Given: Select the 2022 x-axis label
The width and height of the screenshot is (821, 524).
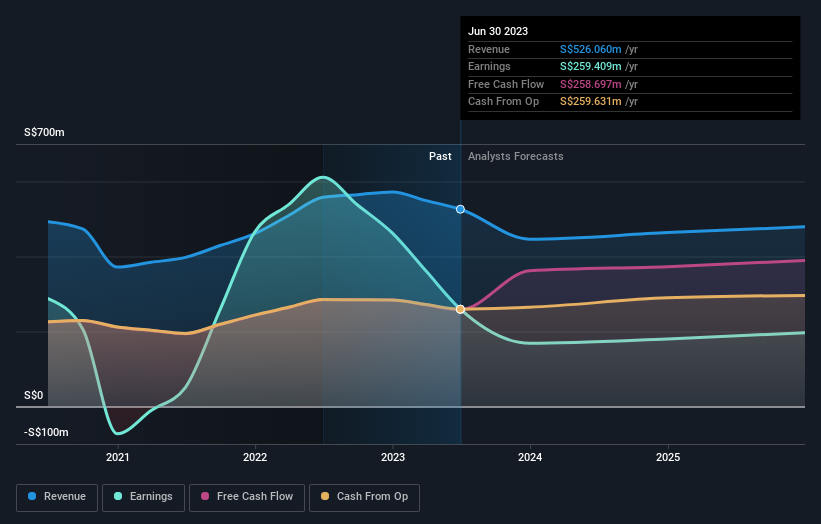Looking at the screenshot, I should click(255, 457).
